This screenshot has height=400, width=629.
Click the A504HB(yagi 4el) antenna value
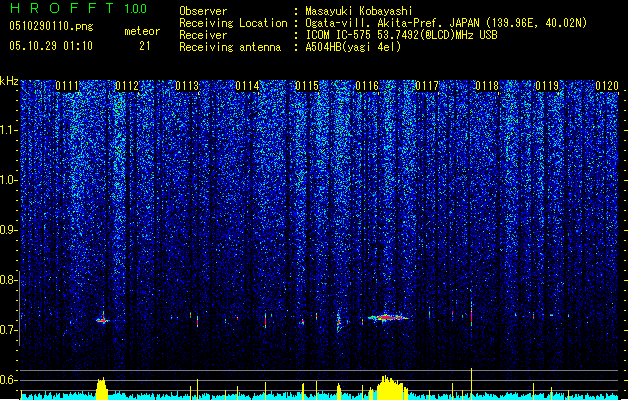(x=353, y=47)
